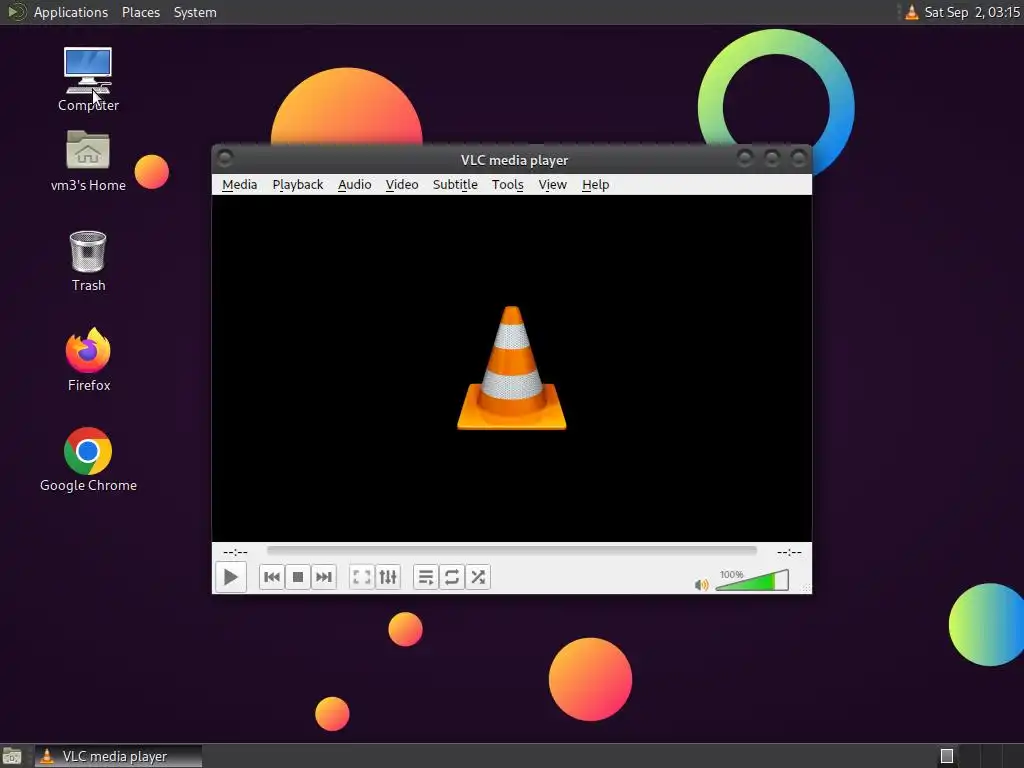Image resolution: width=1024 pixels, height=768 pixels.
Task: Toggle shuffle random playback
Action: [478, 577]
